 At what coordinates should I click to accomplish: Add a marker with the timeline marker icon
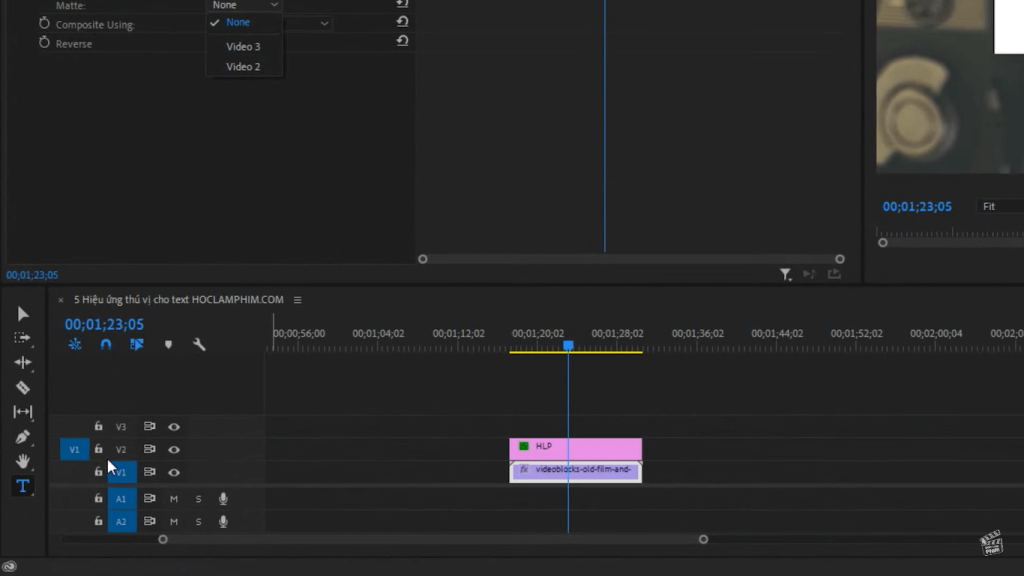point(168,345)
